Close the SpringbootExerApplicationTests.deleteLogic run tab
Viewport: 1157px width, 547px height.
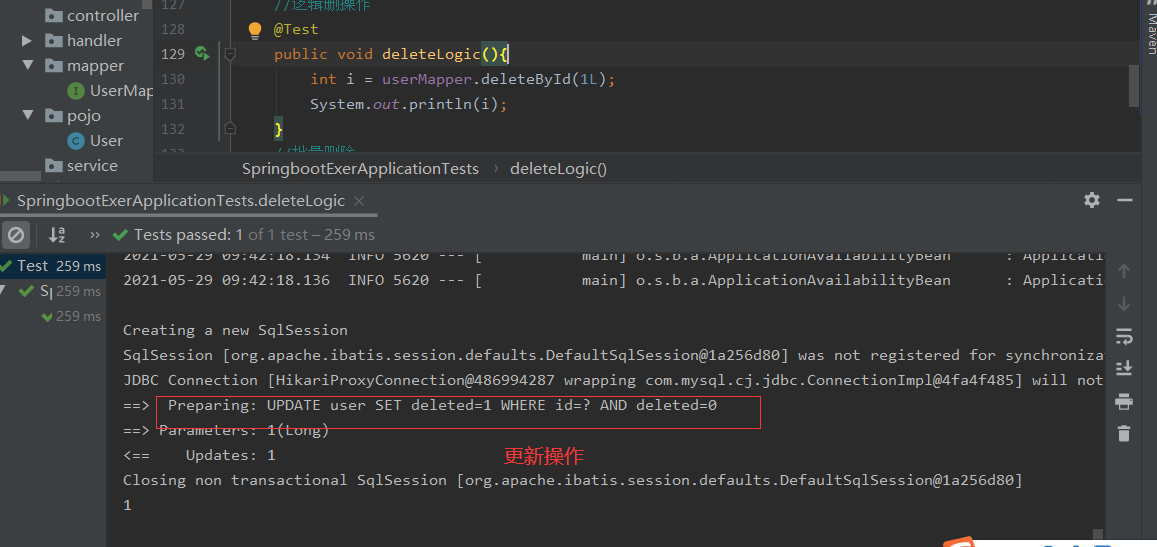tap(359, 201)
